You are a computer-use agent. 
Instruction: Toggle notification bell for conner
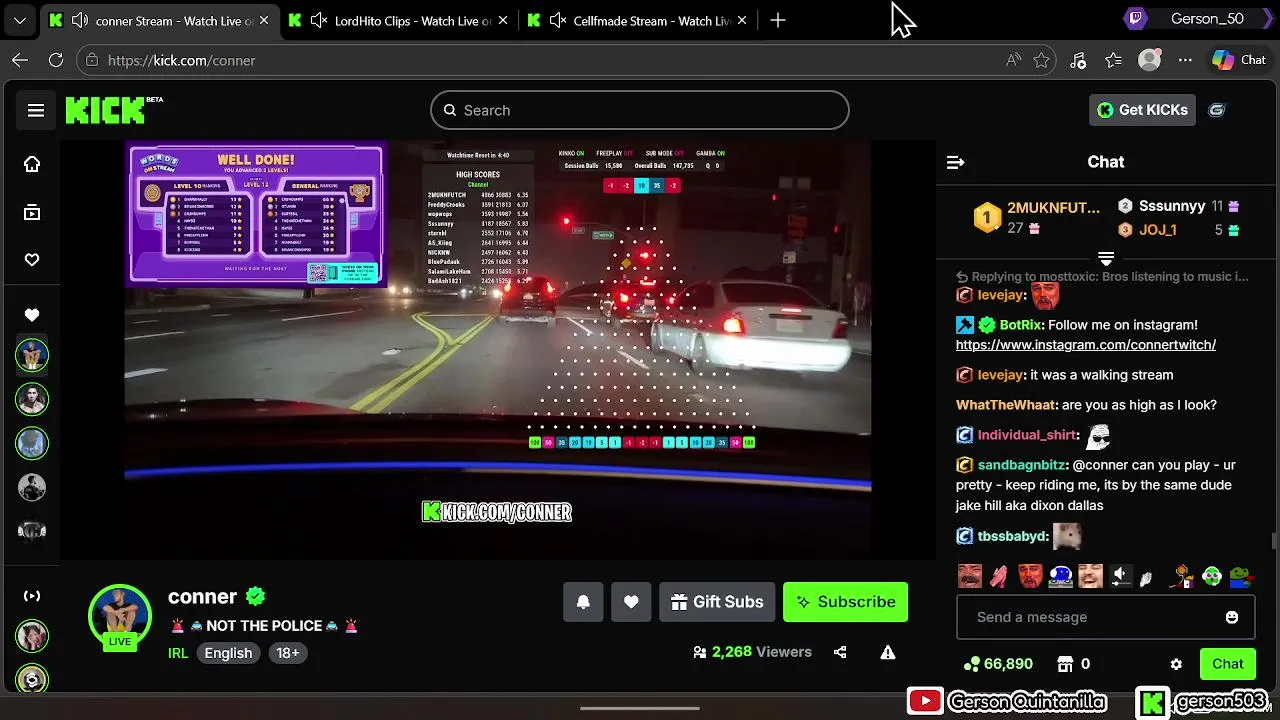[583, 602]
